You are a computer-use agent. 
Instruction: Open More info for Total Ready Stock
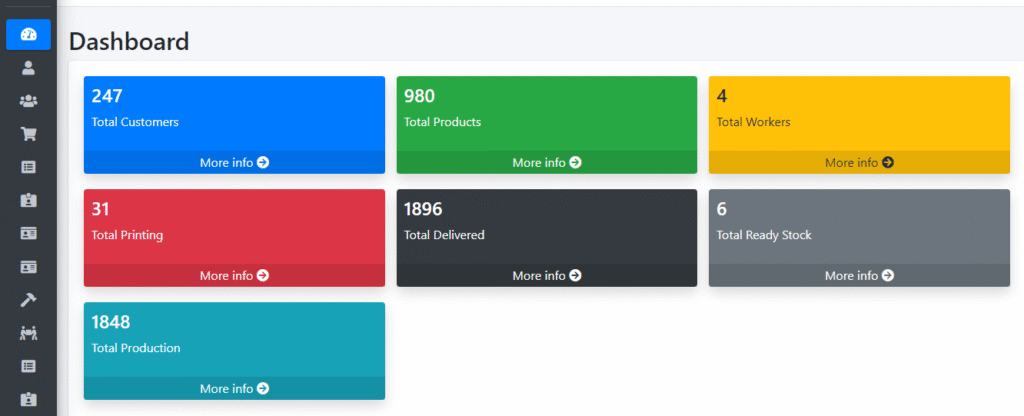(x=859, y=276)
